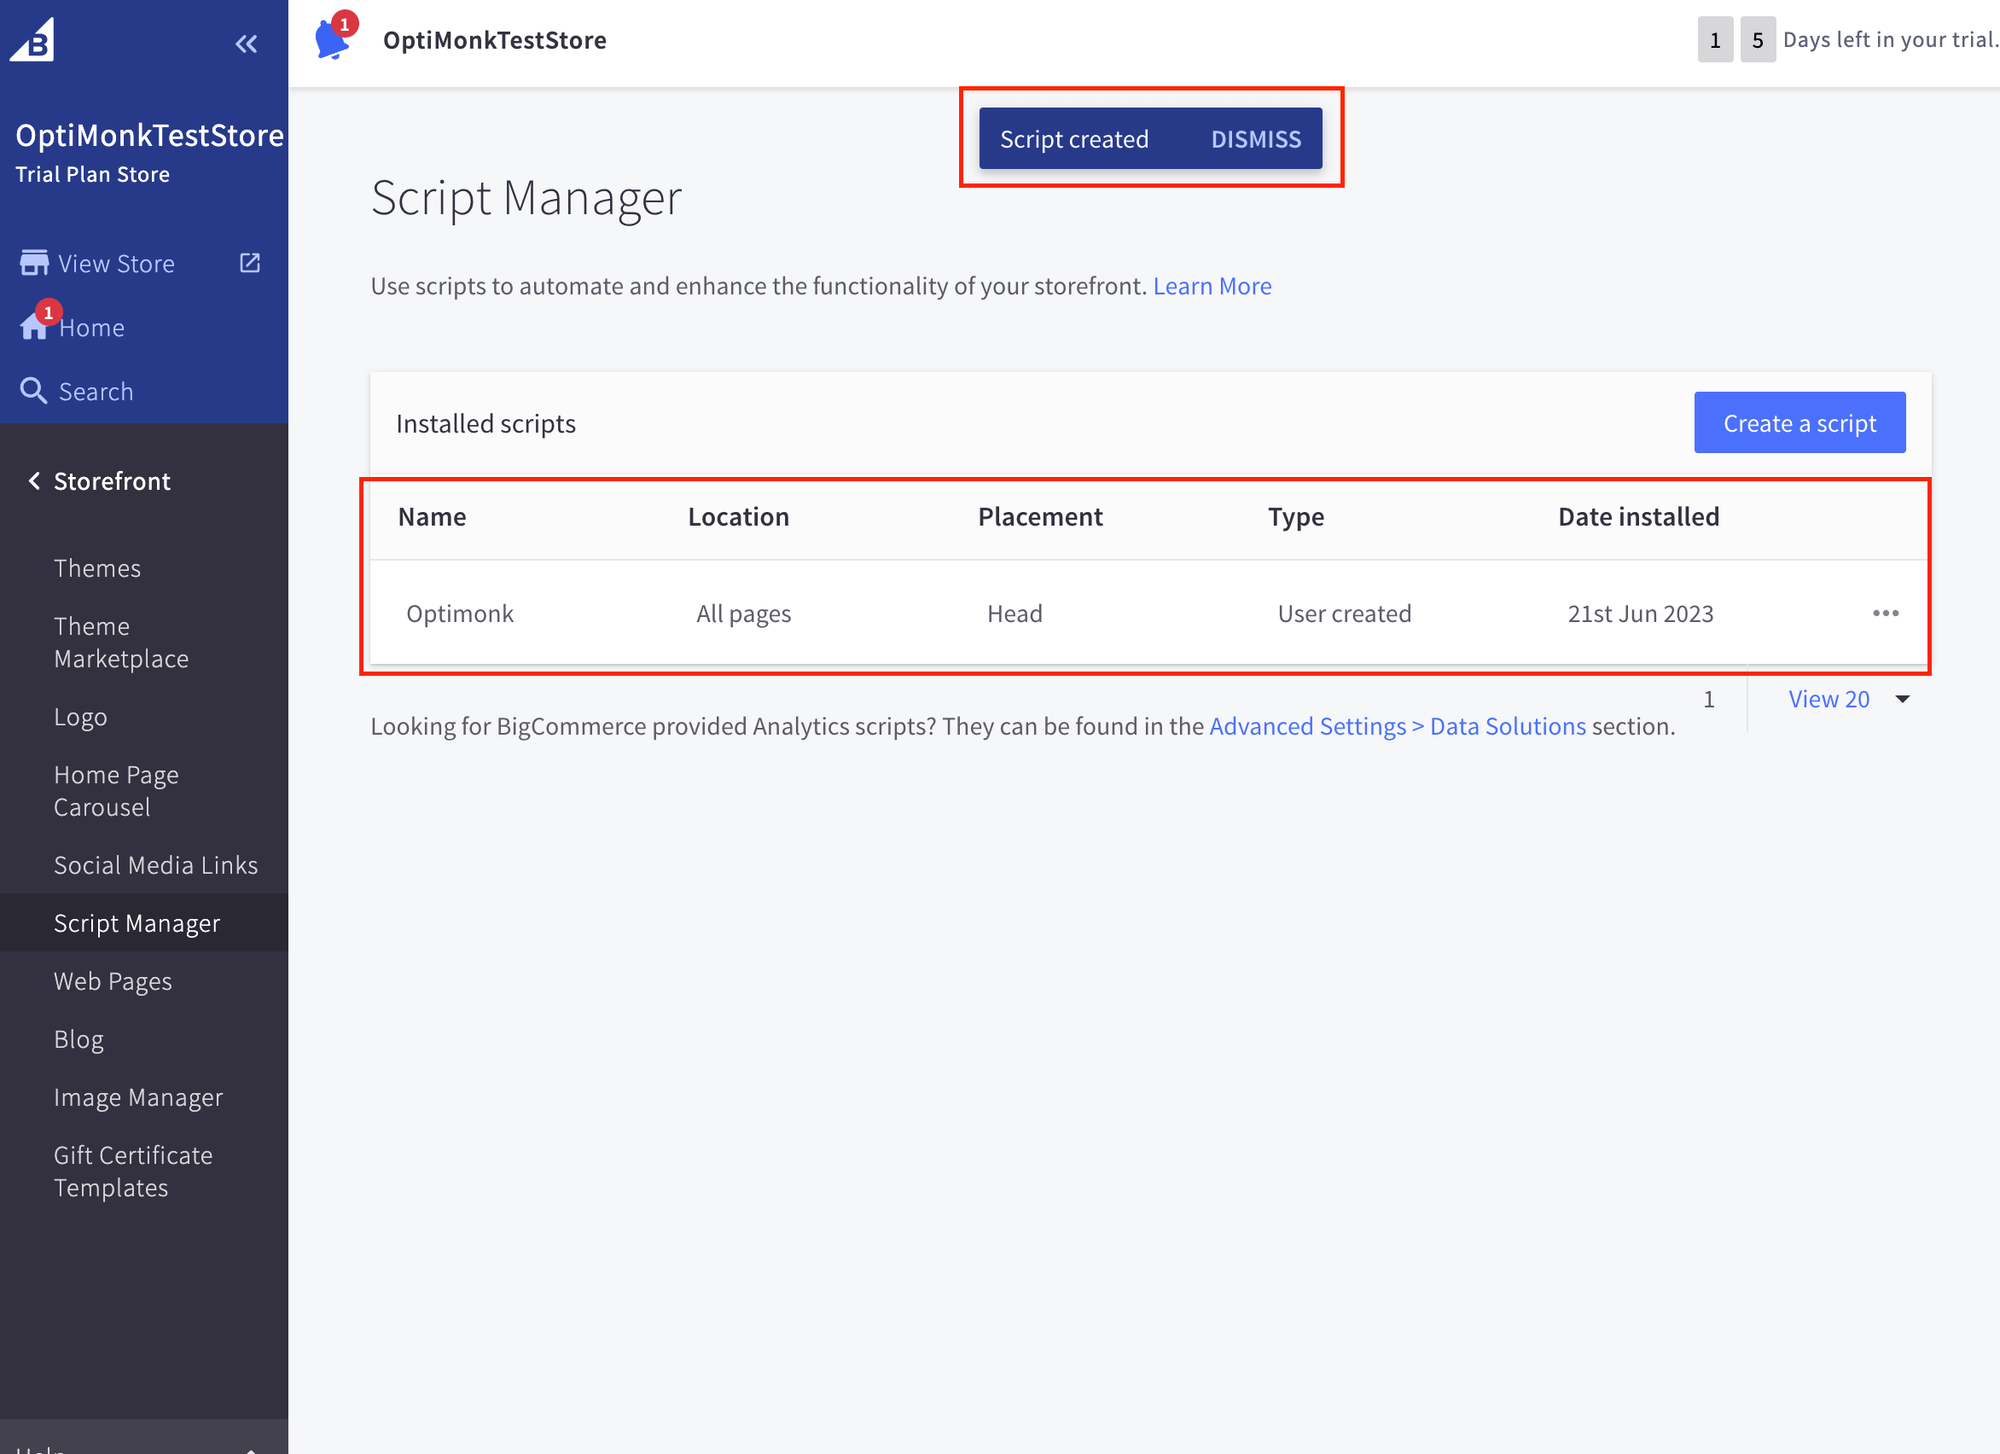The image size is (2000, 1454).
Task: Click the OptiMonkTestStore name in sidebar
Action: [x=150, y=135]
